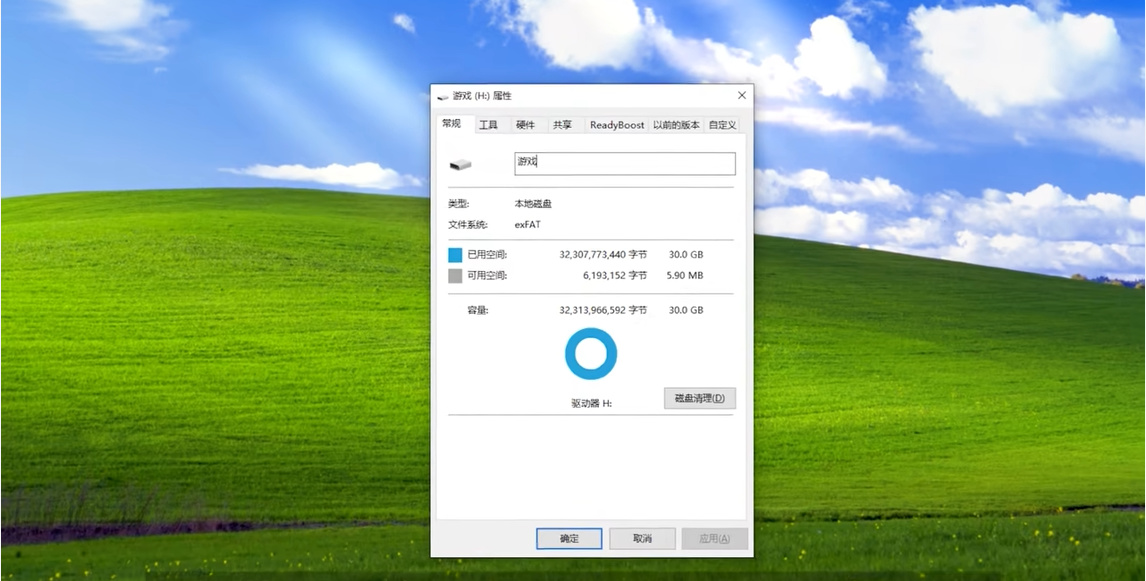Viewport: 1146px width, 581px height.
Task: Click the drive icon beside the name field
Action: tap(460, 164)
